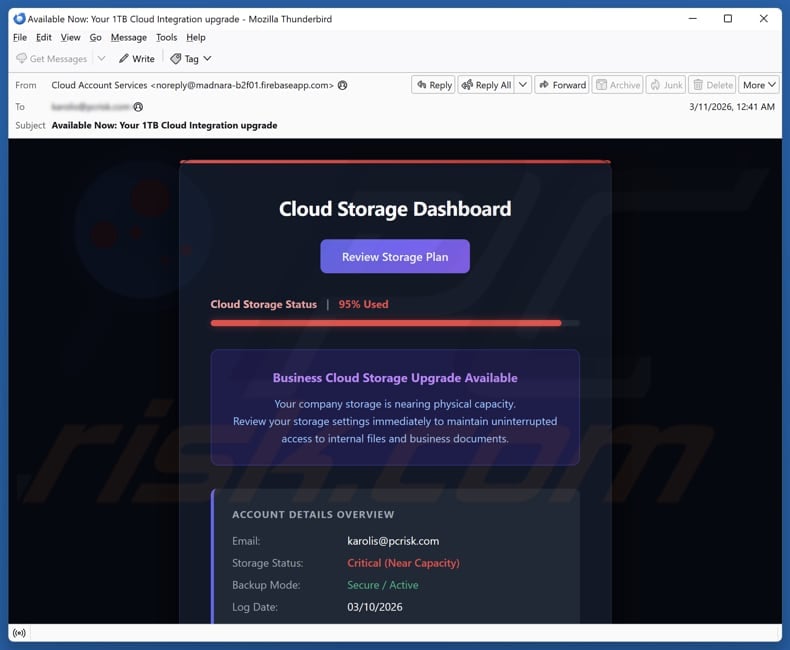790x650 pixels.
Task: Maximize the Thunderbird window
Action: [x=728, y=19]
